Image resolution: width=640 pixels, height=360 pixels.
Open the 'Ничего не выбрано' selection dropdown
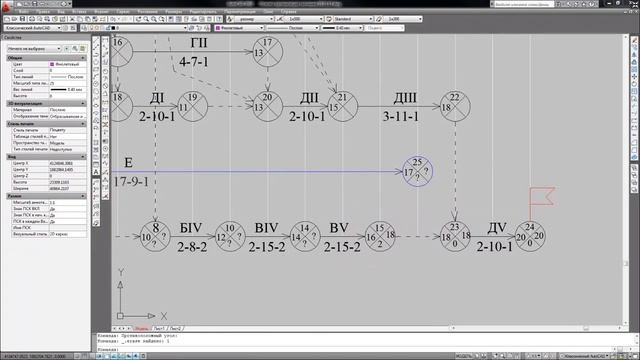click(34, 49)
